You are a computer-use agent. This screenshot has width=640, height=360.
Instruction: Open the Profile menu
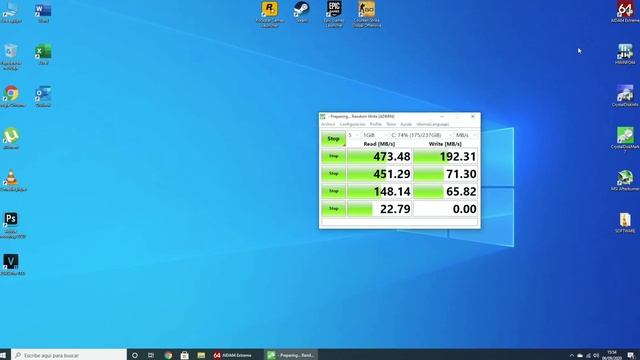pyautogui.click(x=376, y=124)
